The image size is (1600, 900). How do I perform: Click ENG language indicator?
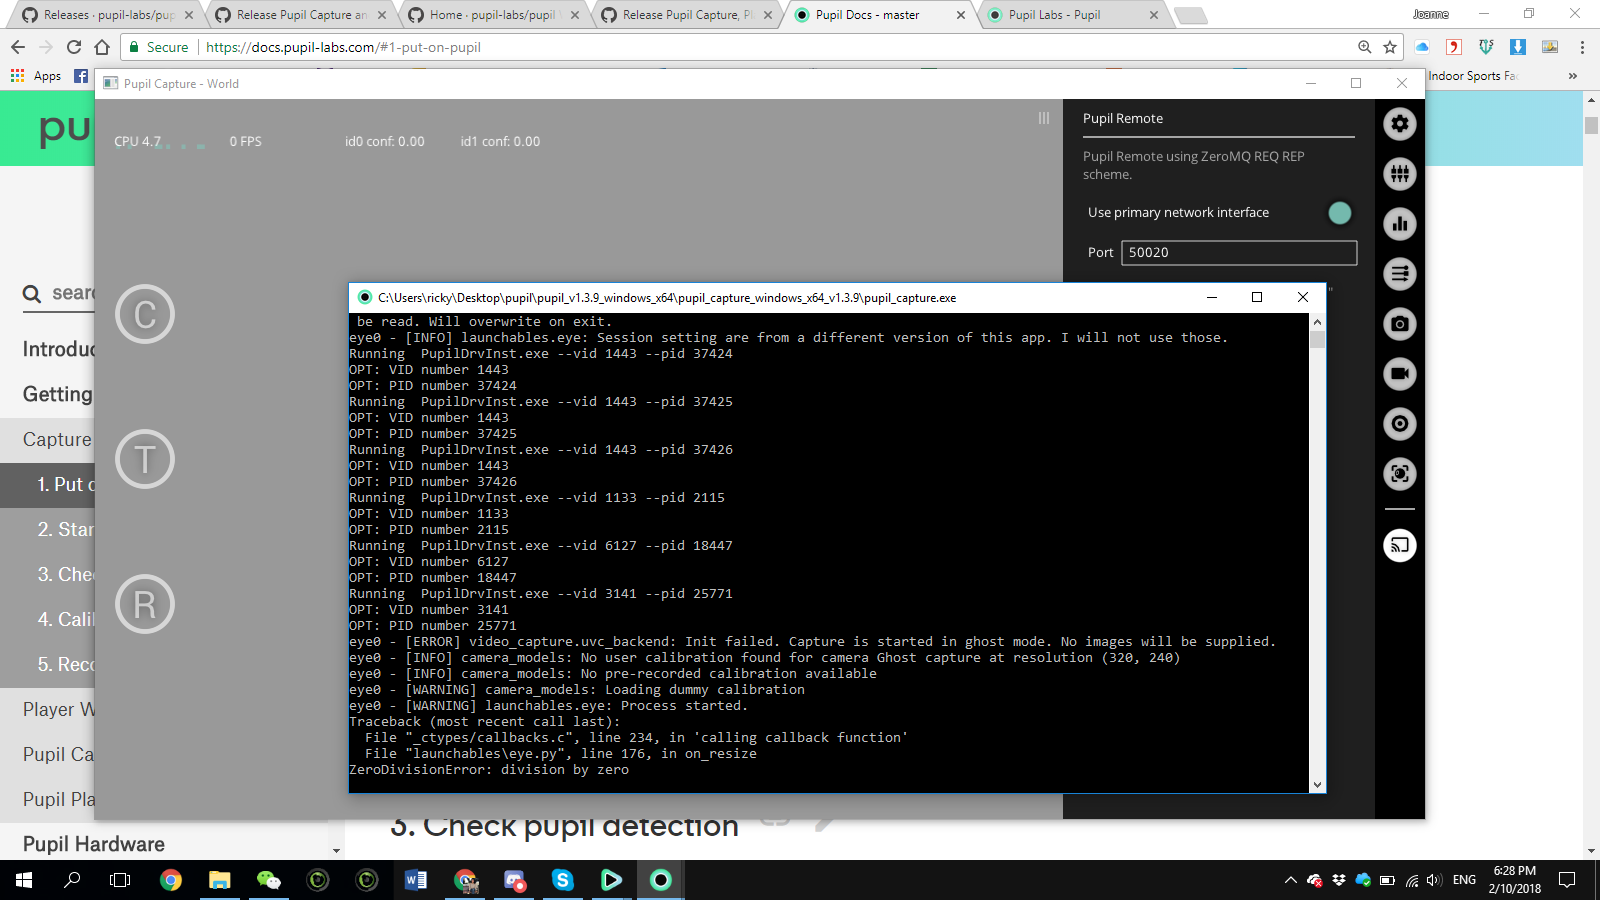pos(1464,880)
